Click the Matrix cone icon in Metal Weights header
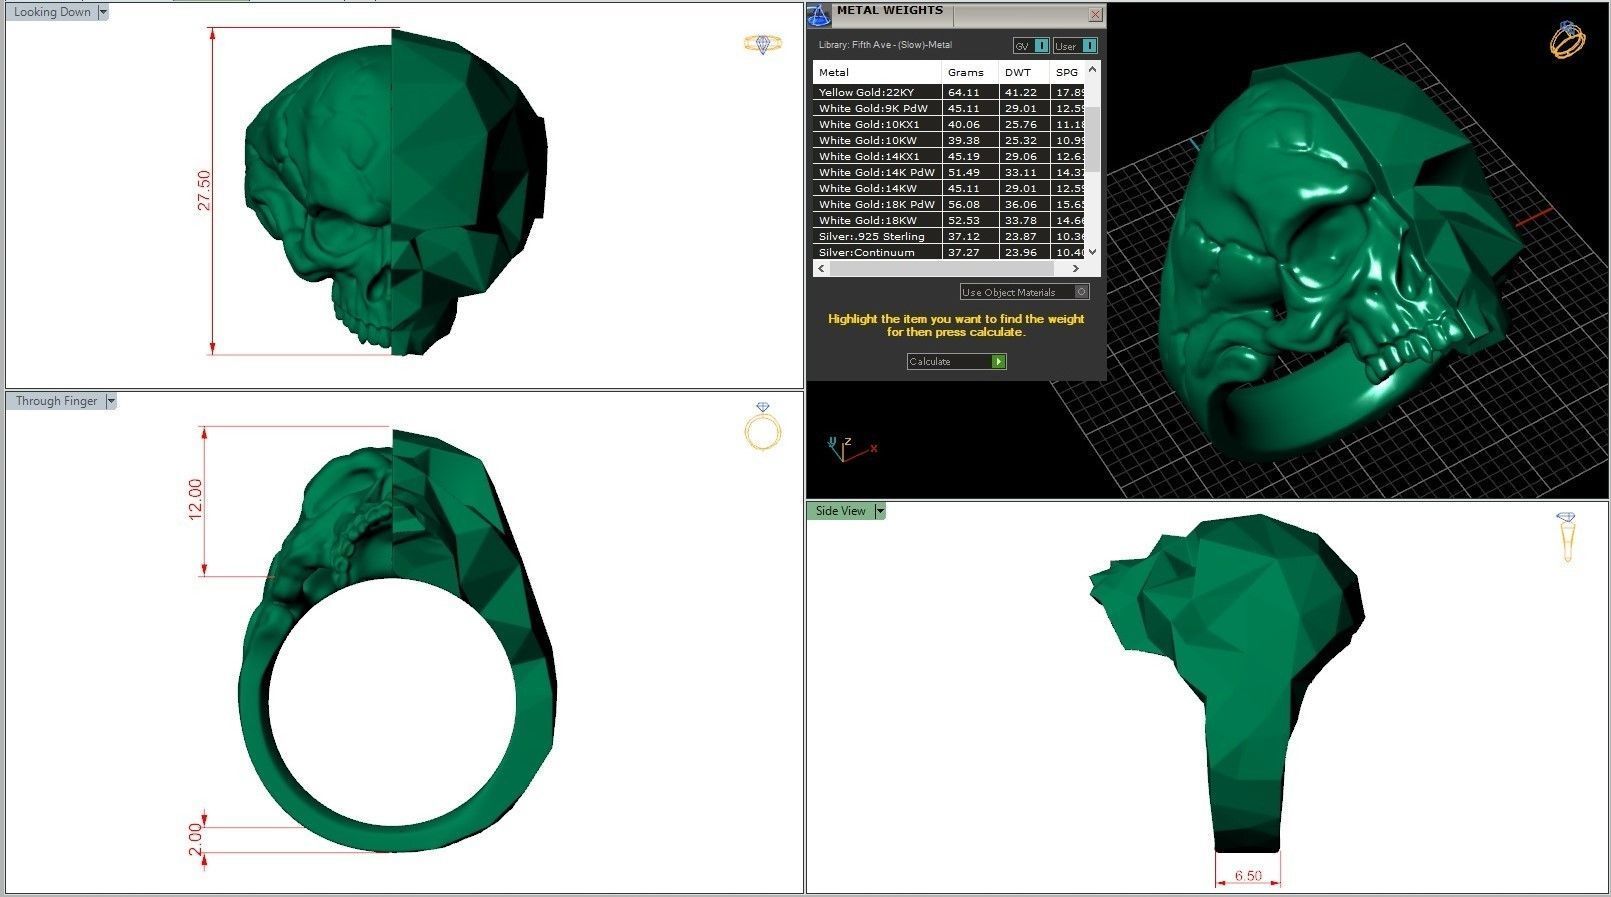 click(x=818, y=15)
